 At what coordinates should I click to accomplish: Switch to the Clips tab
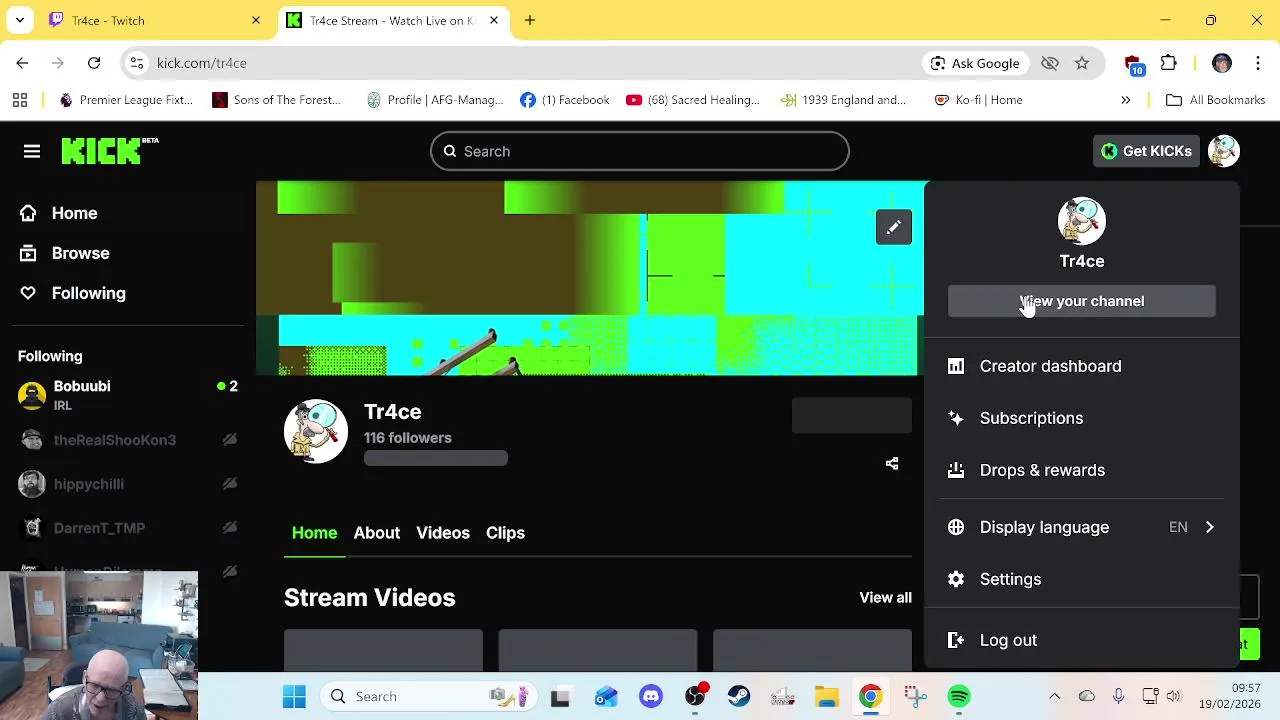(505, 533)
